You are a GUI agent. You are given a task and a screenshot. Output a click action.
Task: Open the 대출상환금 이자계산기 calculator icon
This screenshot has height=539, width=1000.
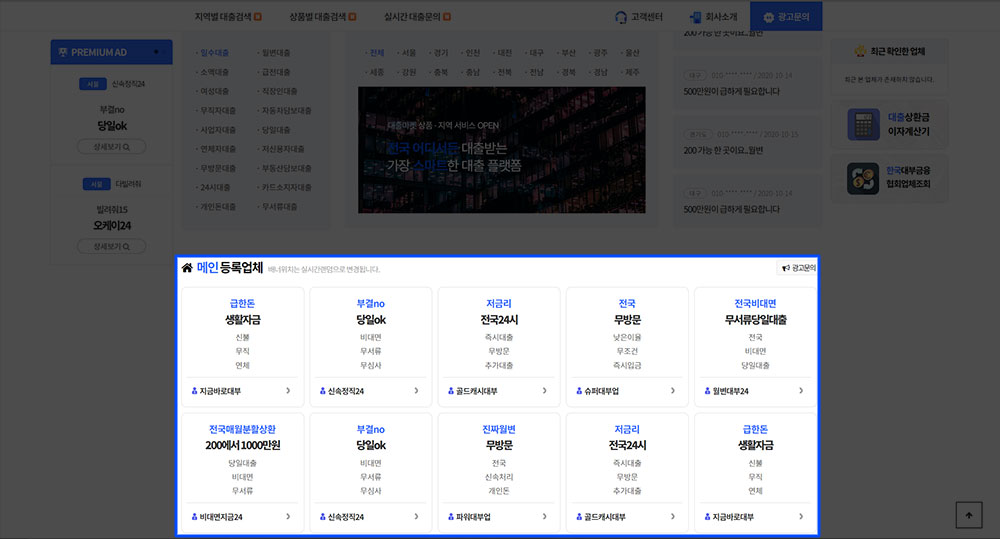[862, 125]
